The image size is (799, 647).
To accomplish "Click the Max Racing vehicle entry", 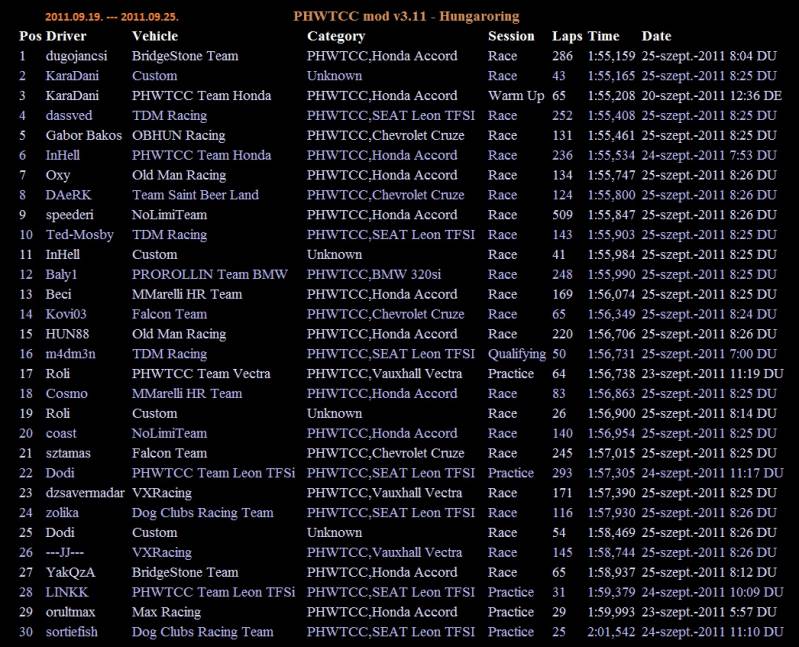I will pyautogui.click(x=166, y=612).
